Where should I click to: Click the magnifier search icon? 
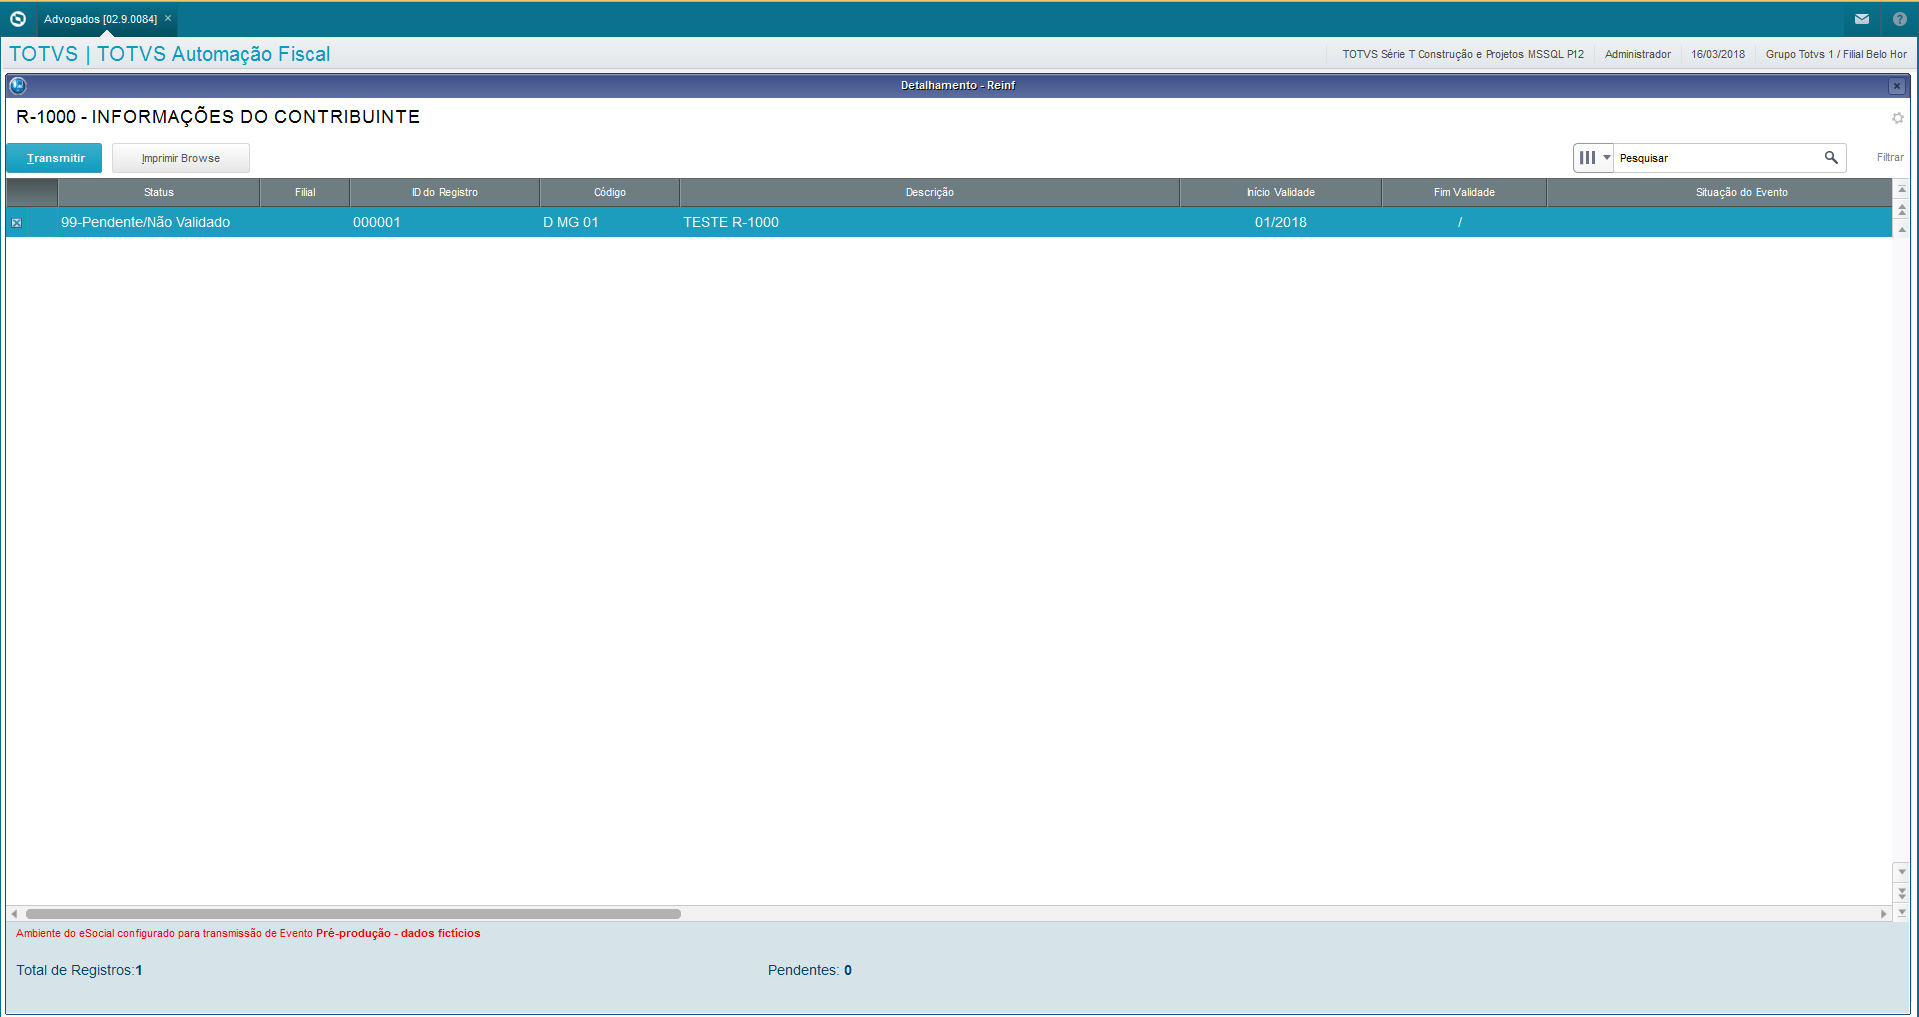click(x=1831, y=158)
